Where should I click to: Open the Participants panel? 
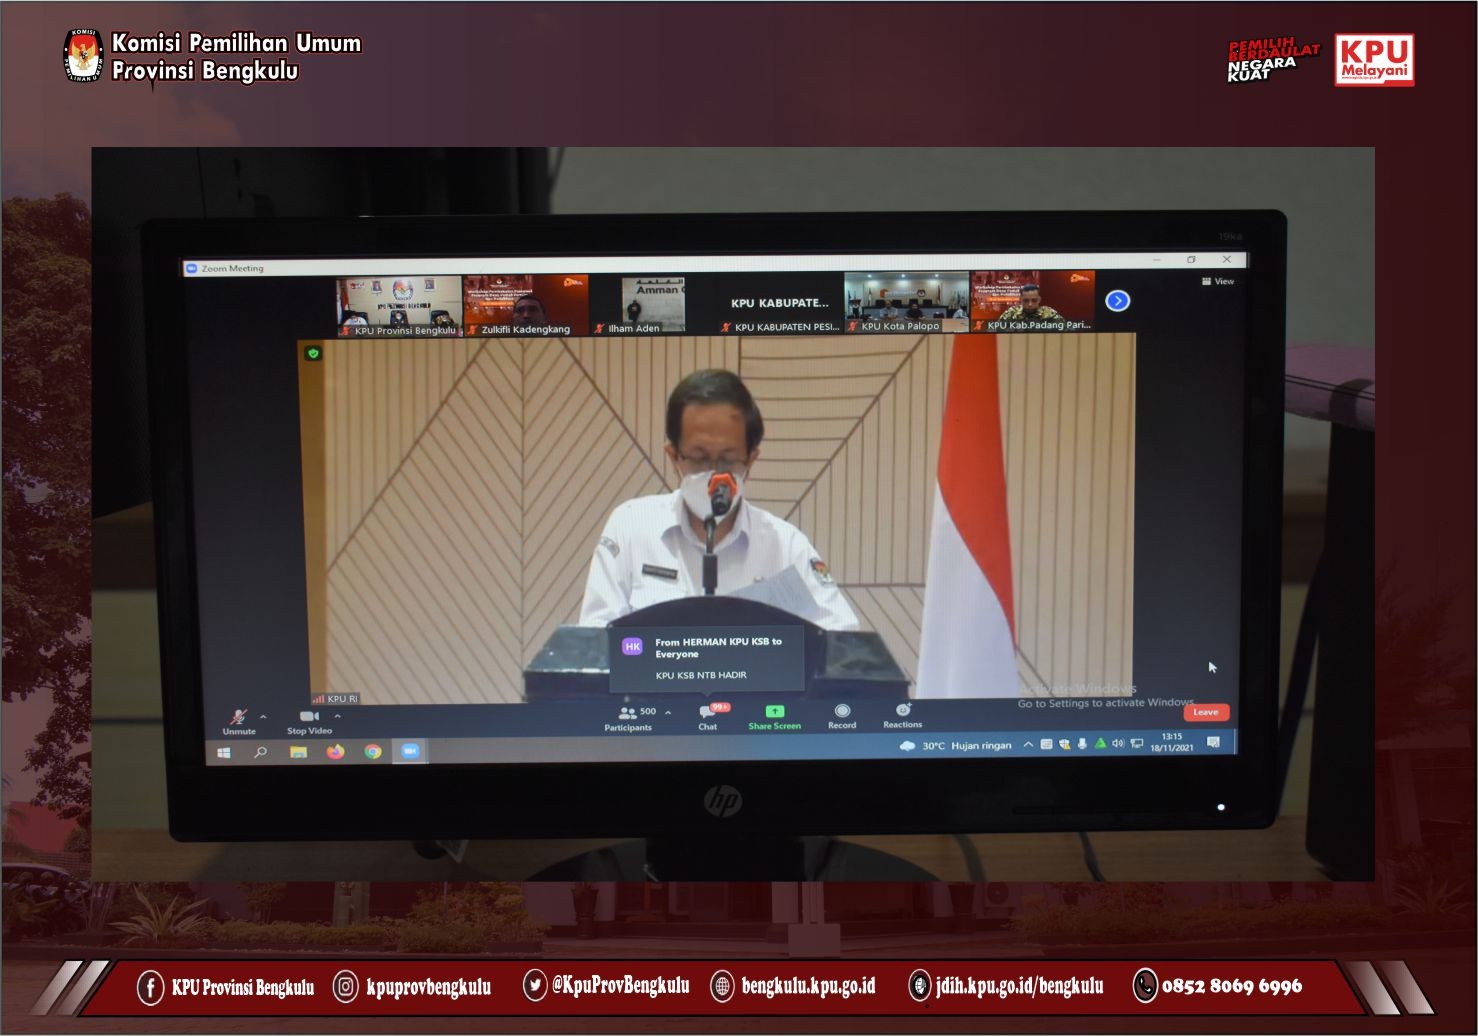click(x=627, y=714)
